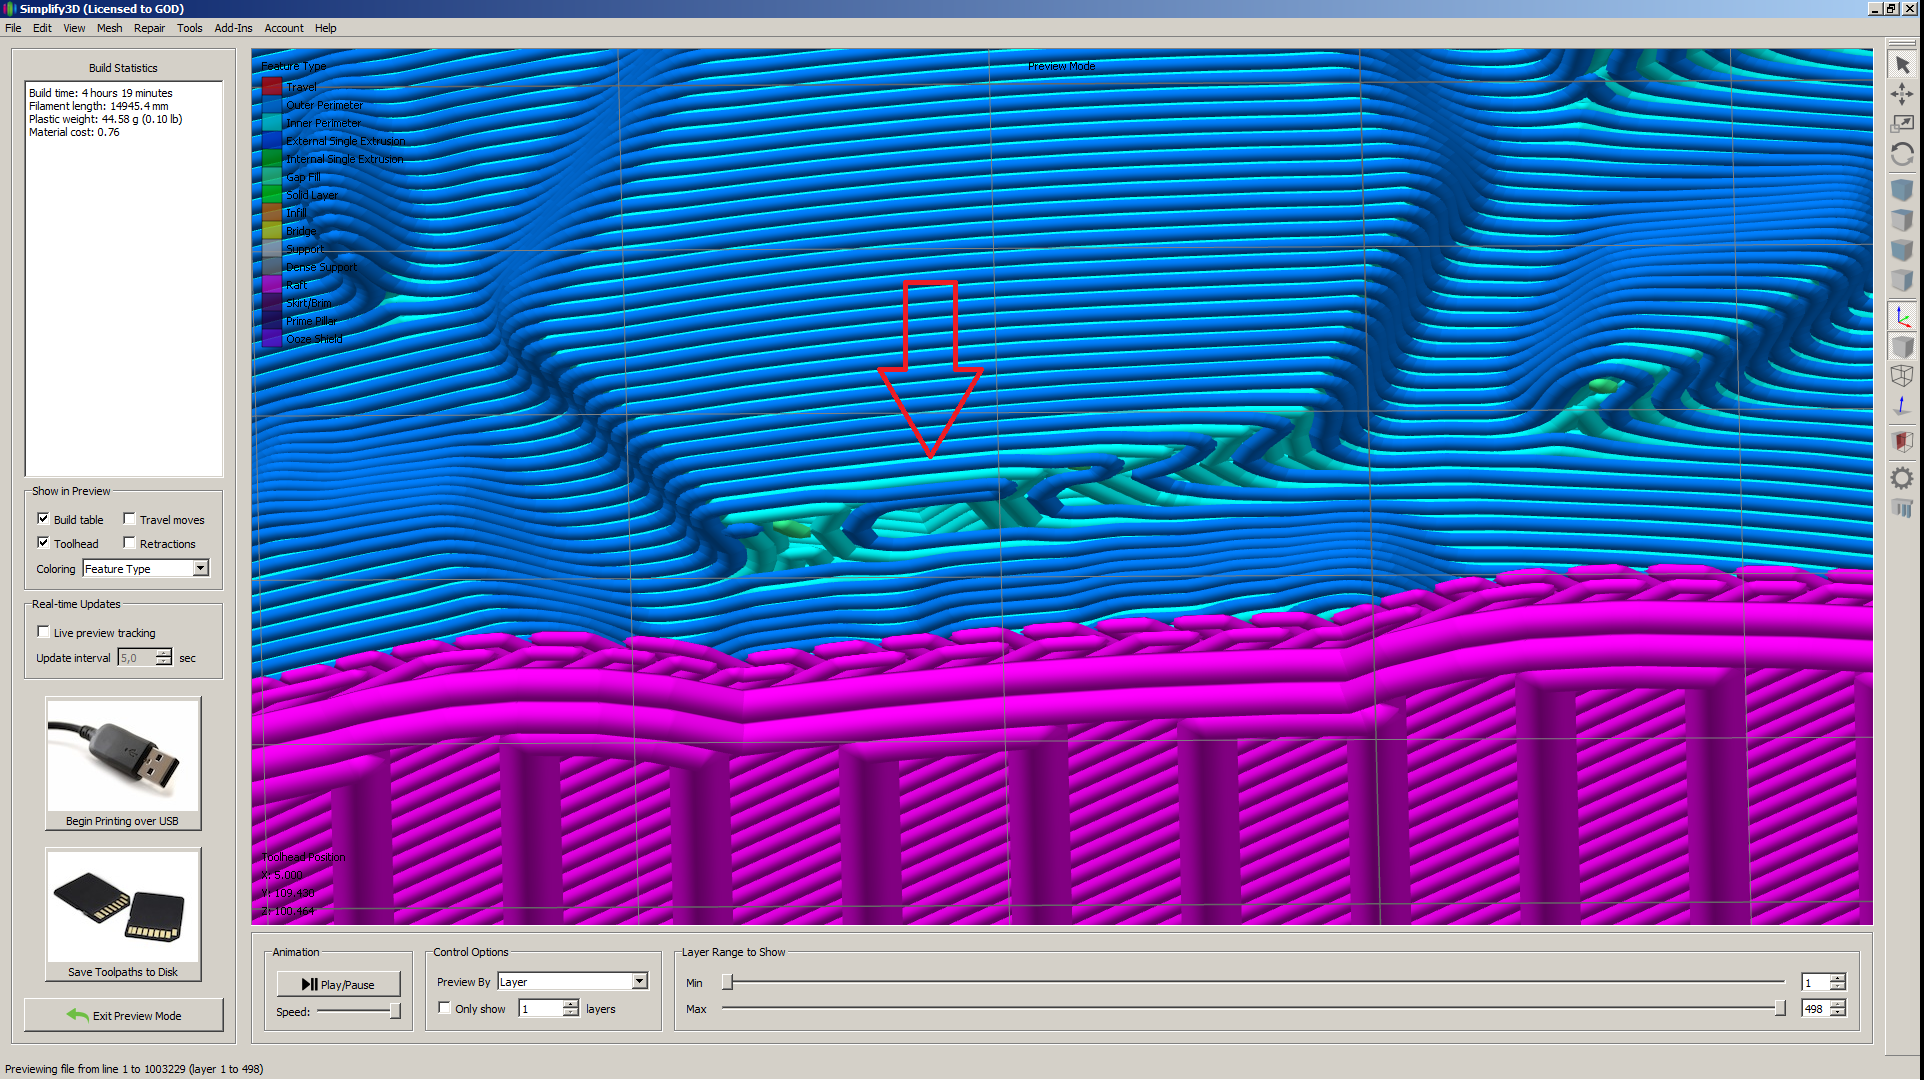Toggle Toolhead checkbox
Screen dimensions: 1924x1080
click(x=43, y=542)
